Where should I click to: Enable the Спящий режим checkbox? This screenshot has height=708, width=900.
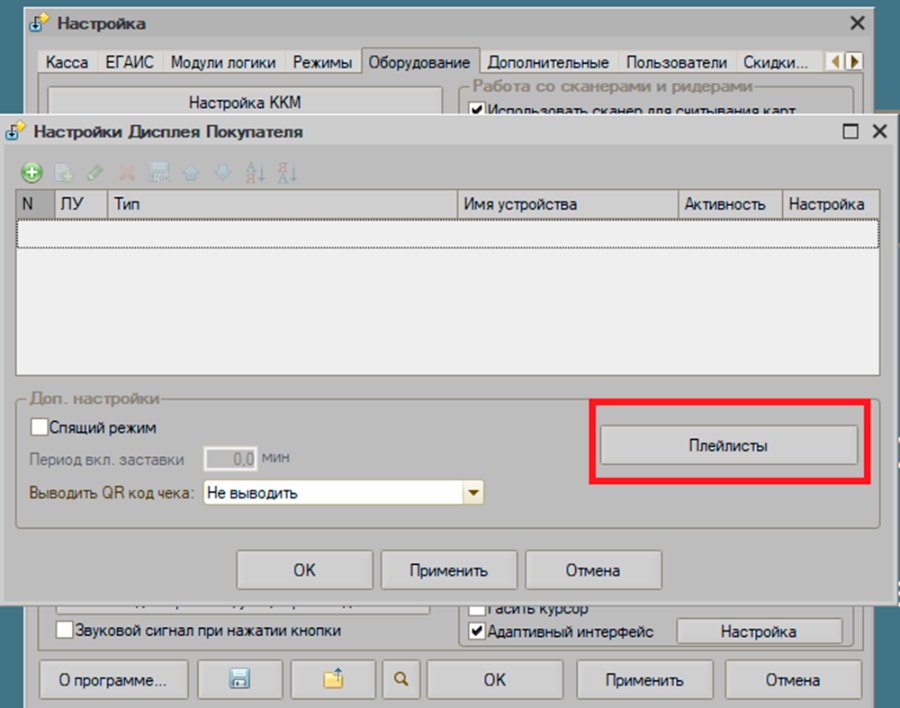(x=39, y=427)
